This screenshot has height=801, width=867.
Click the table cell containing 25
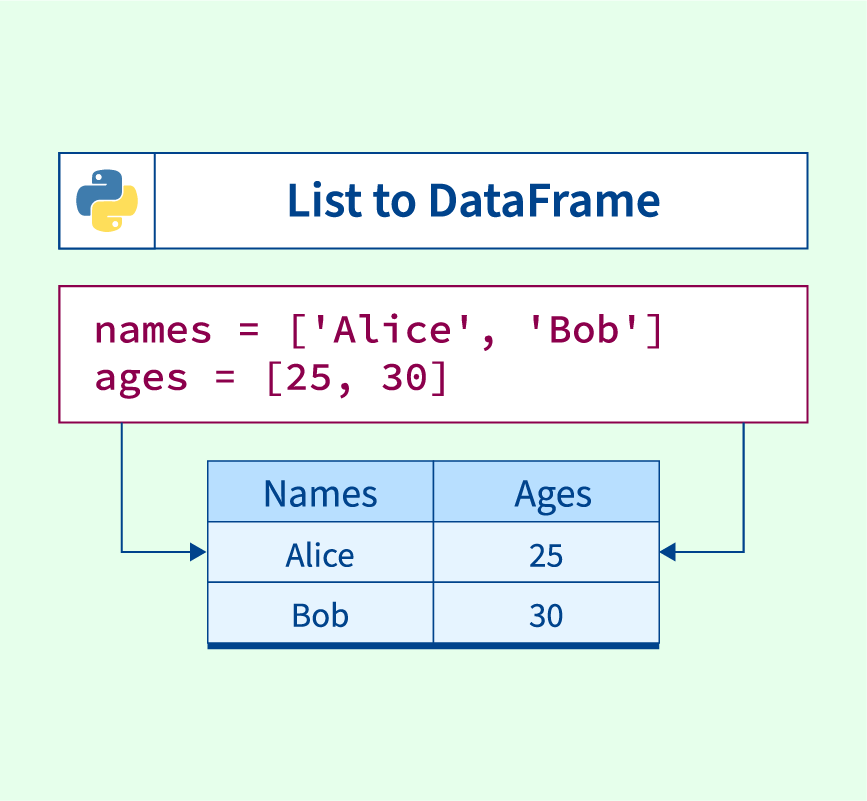pyautogui.click(x=546, y=555)
